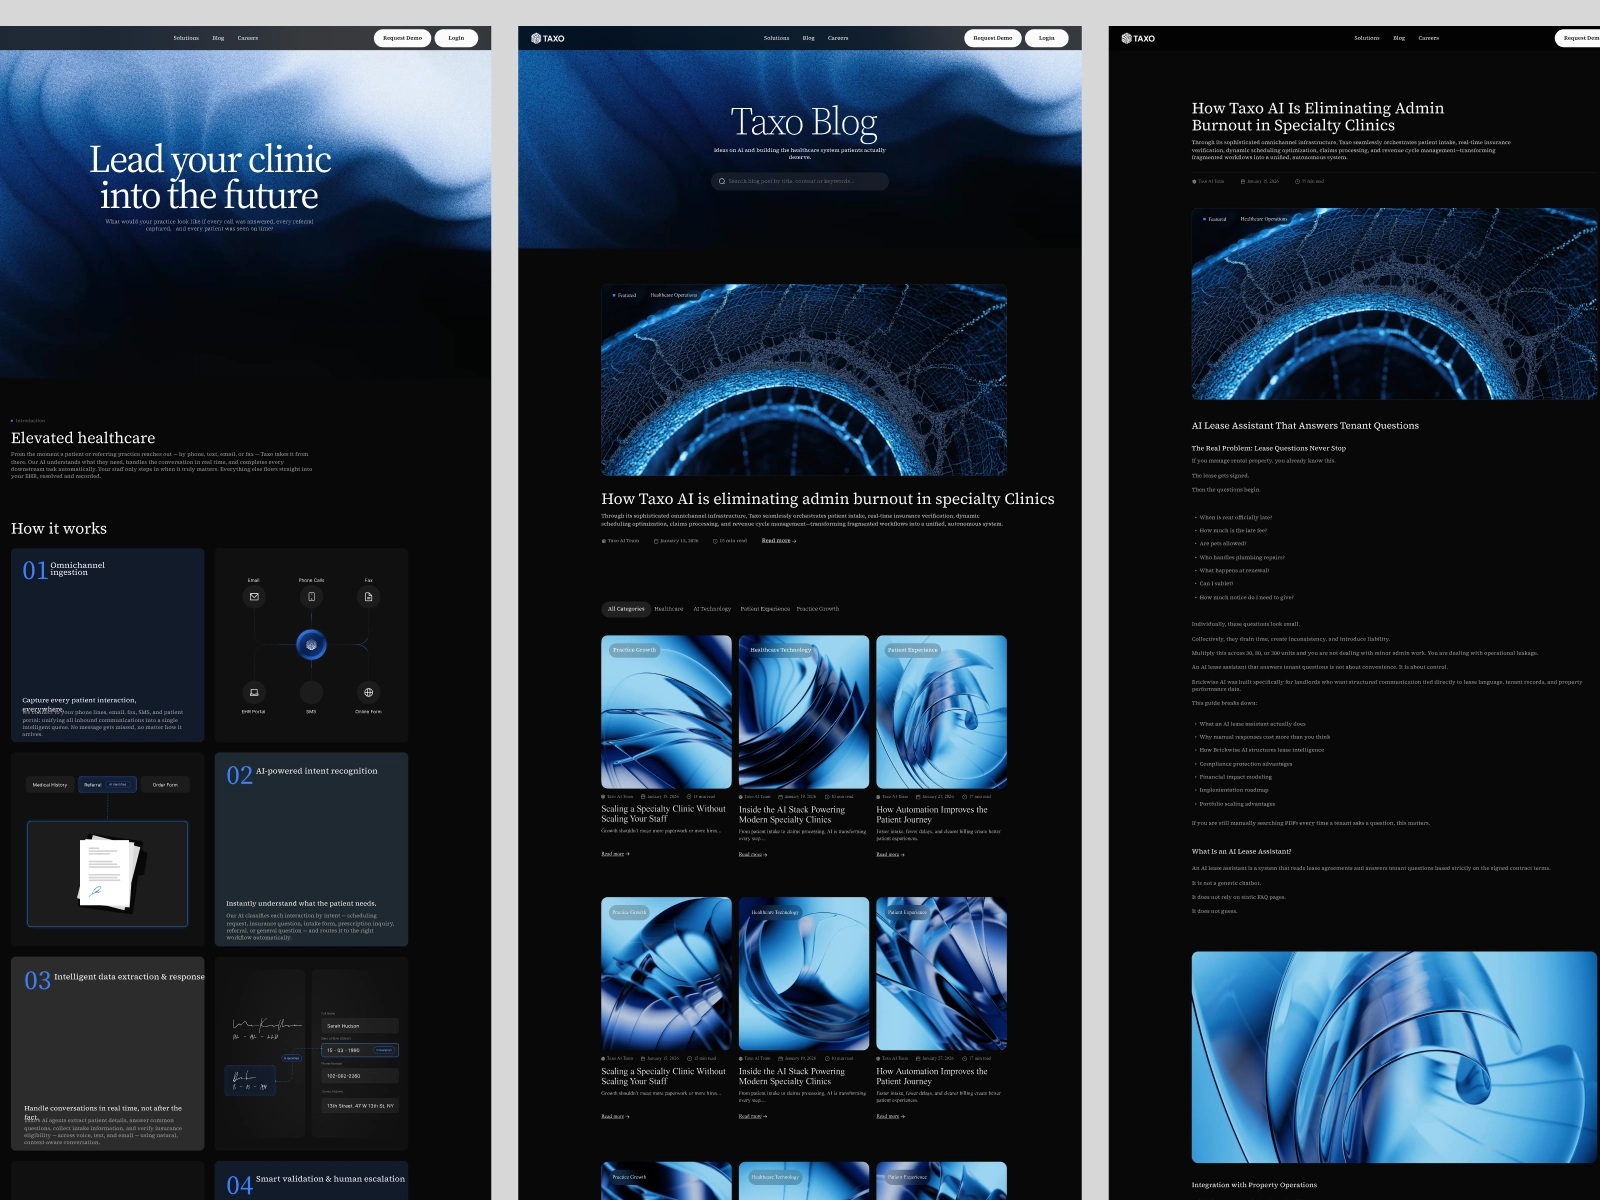Viewport: 1600px width, 1200px height.
Task: Click 'Integration with Property Operations' heading
Action: (x=1254, y=1185)
